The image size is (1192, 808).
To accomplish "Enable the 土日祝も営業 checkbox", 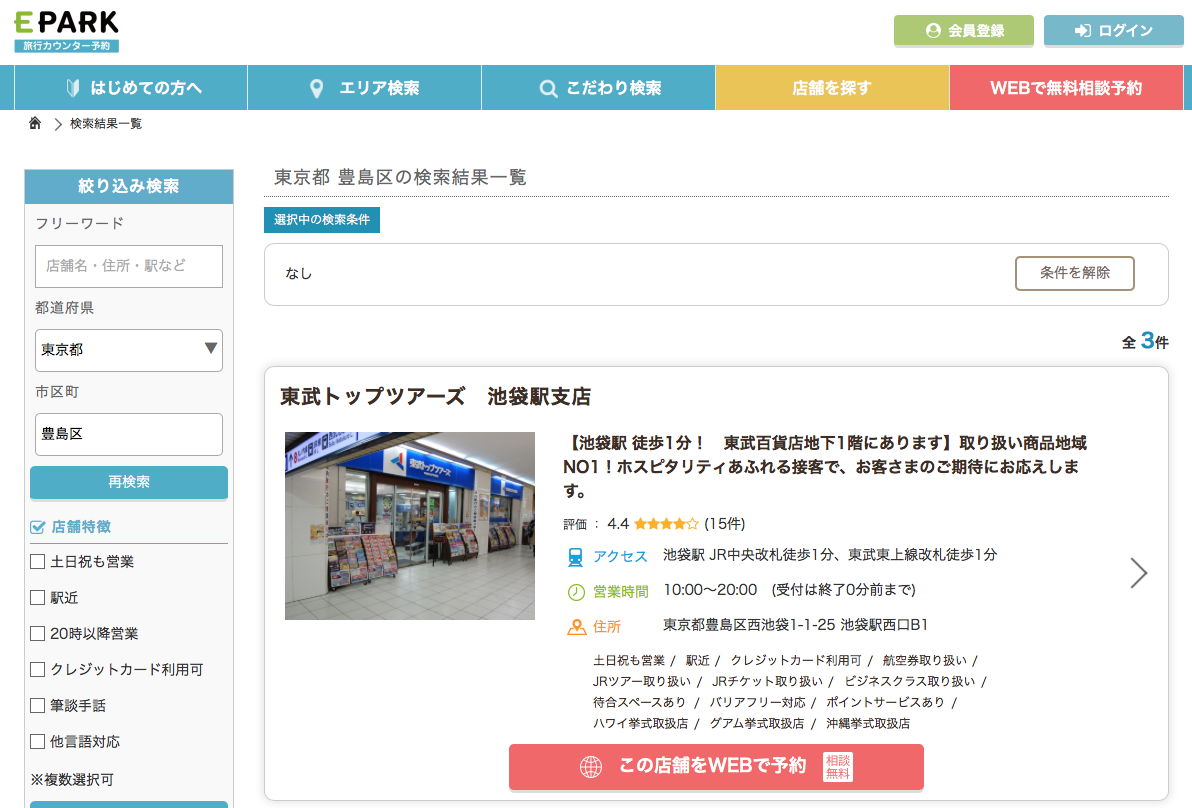I will [36, 562].
